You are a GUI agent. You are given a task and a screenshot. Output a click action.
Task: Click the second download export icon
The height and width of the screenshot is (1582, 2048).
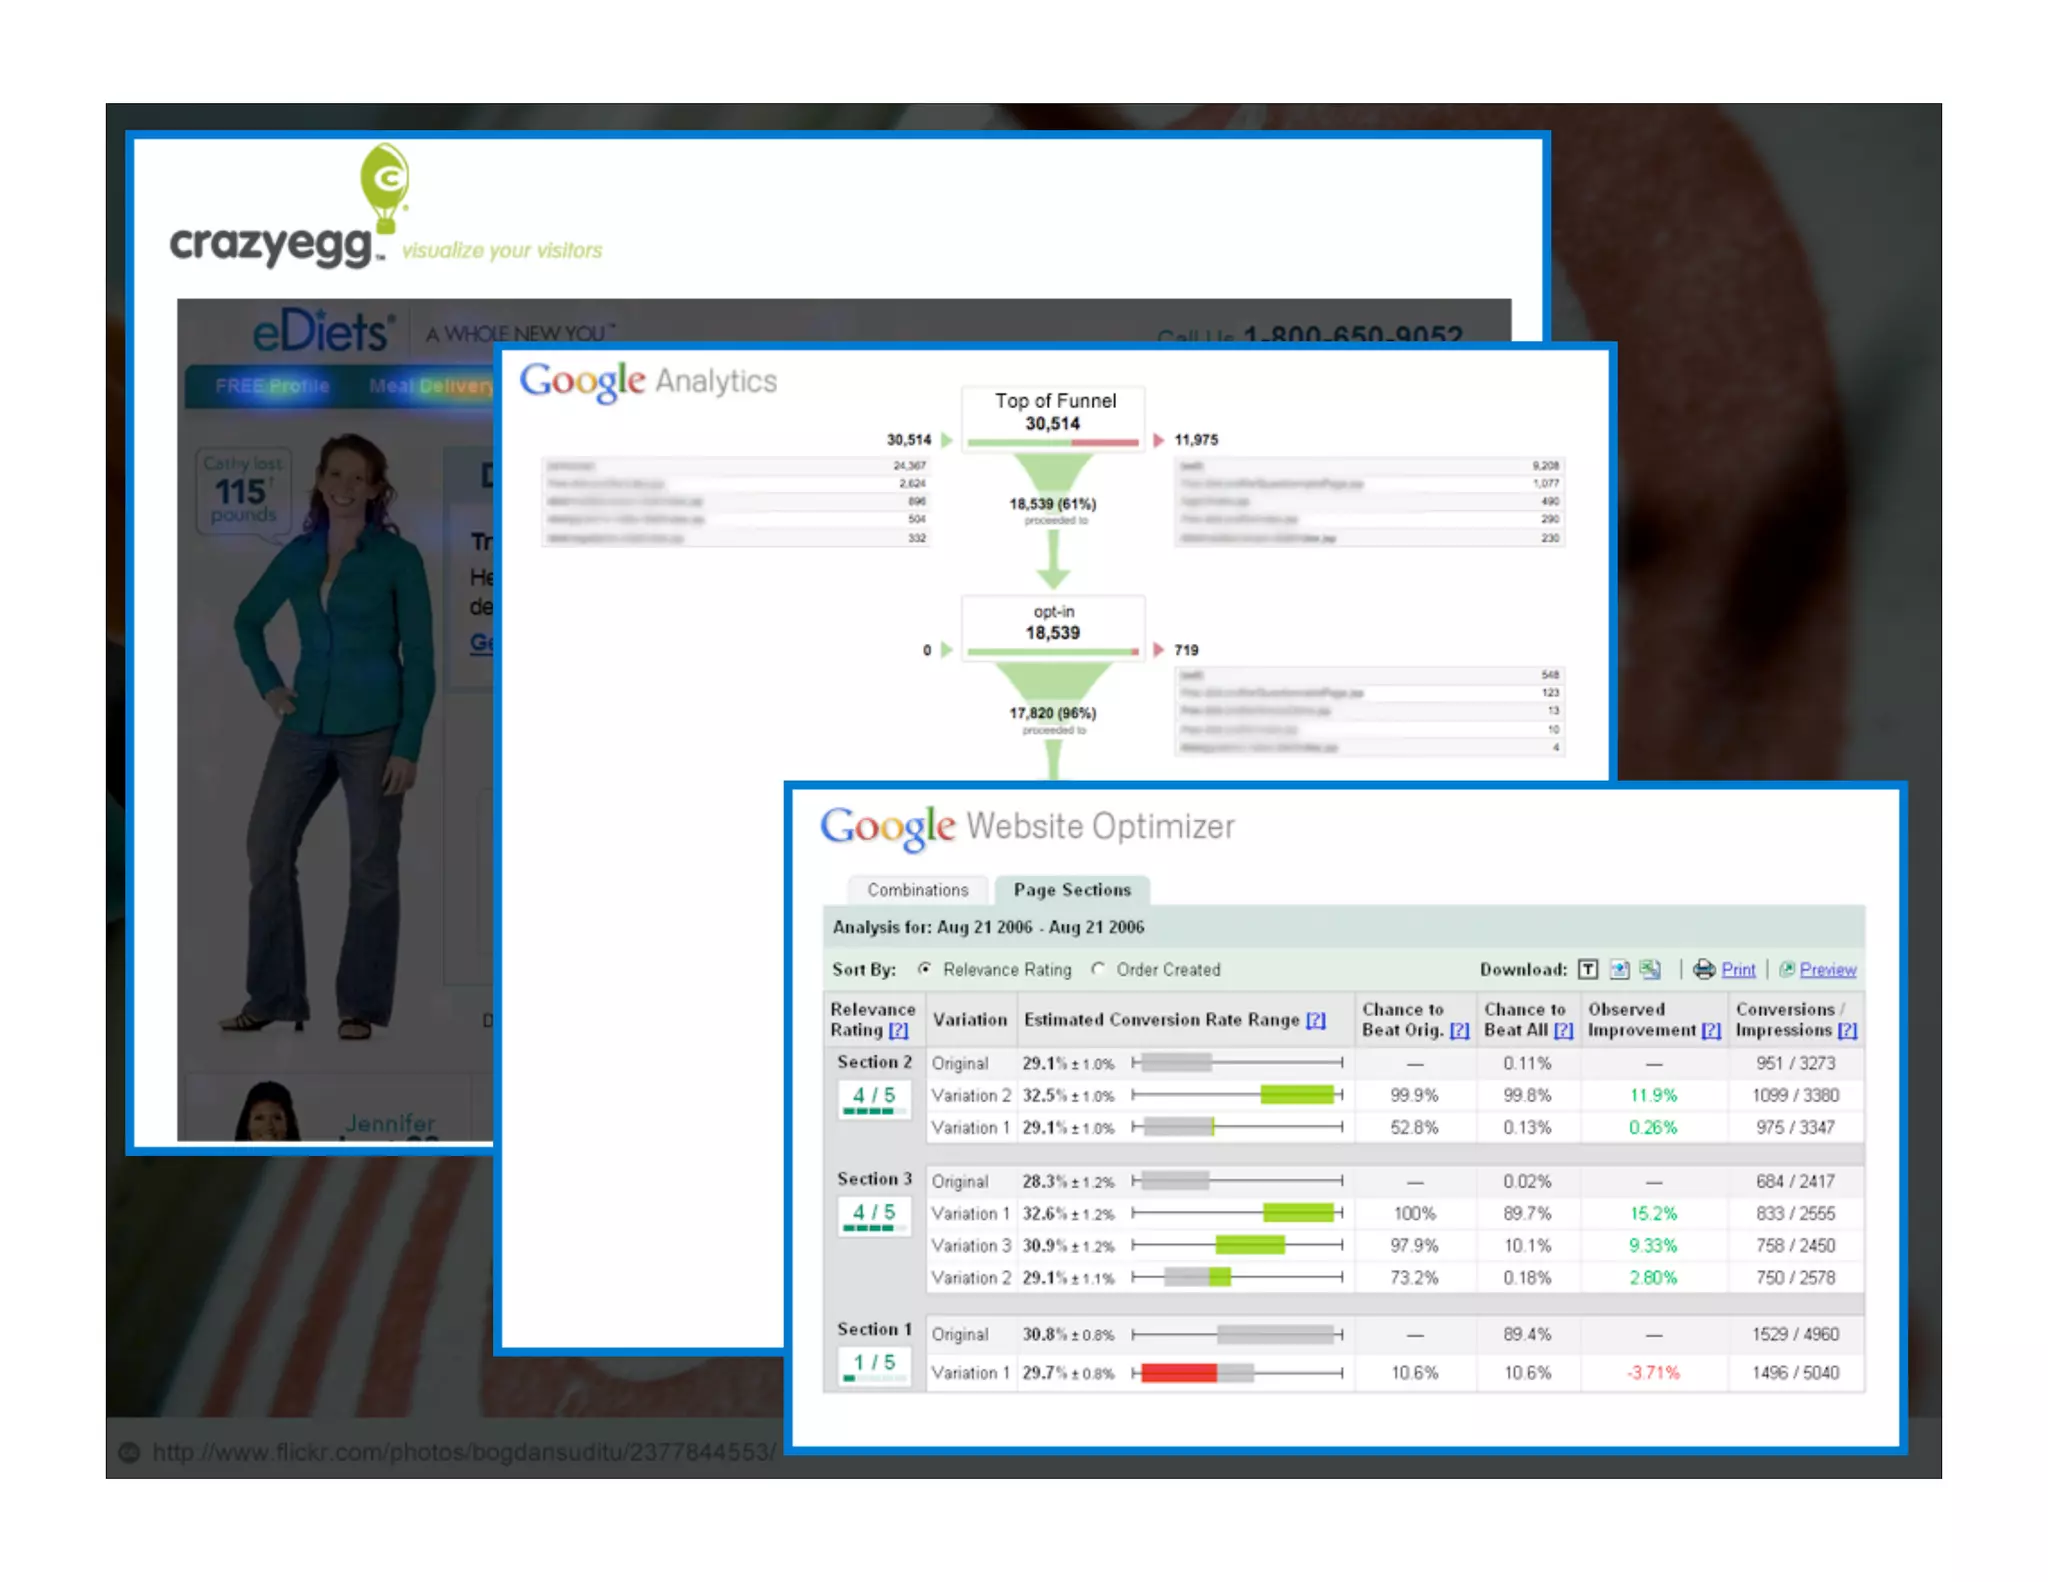tap(1619, 969)
